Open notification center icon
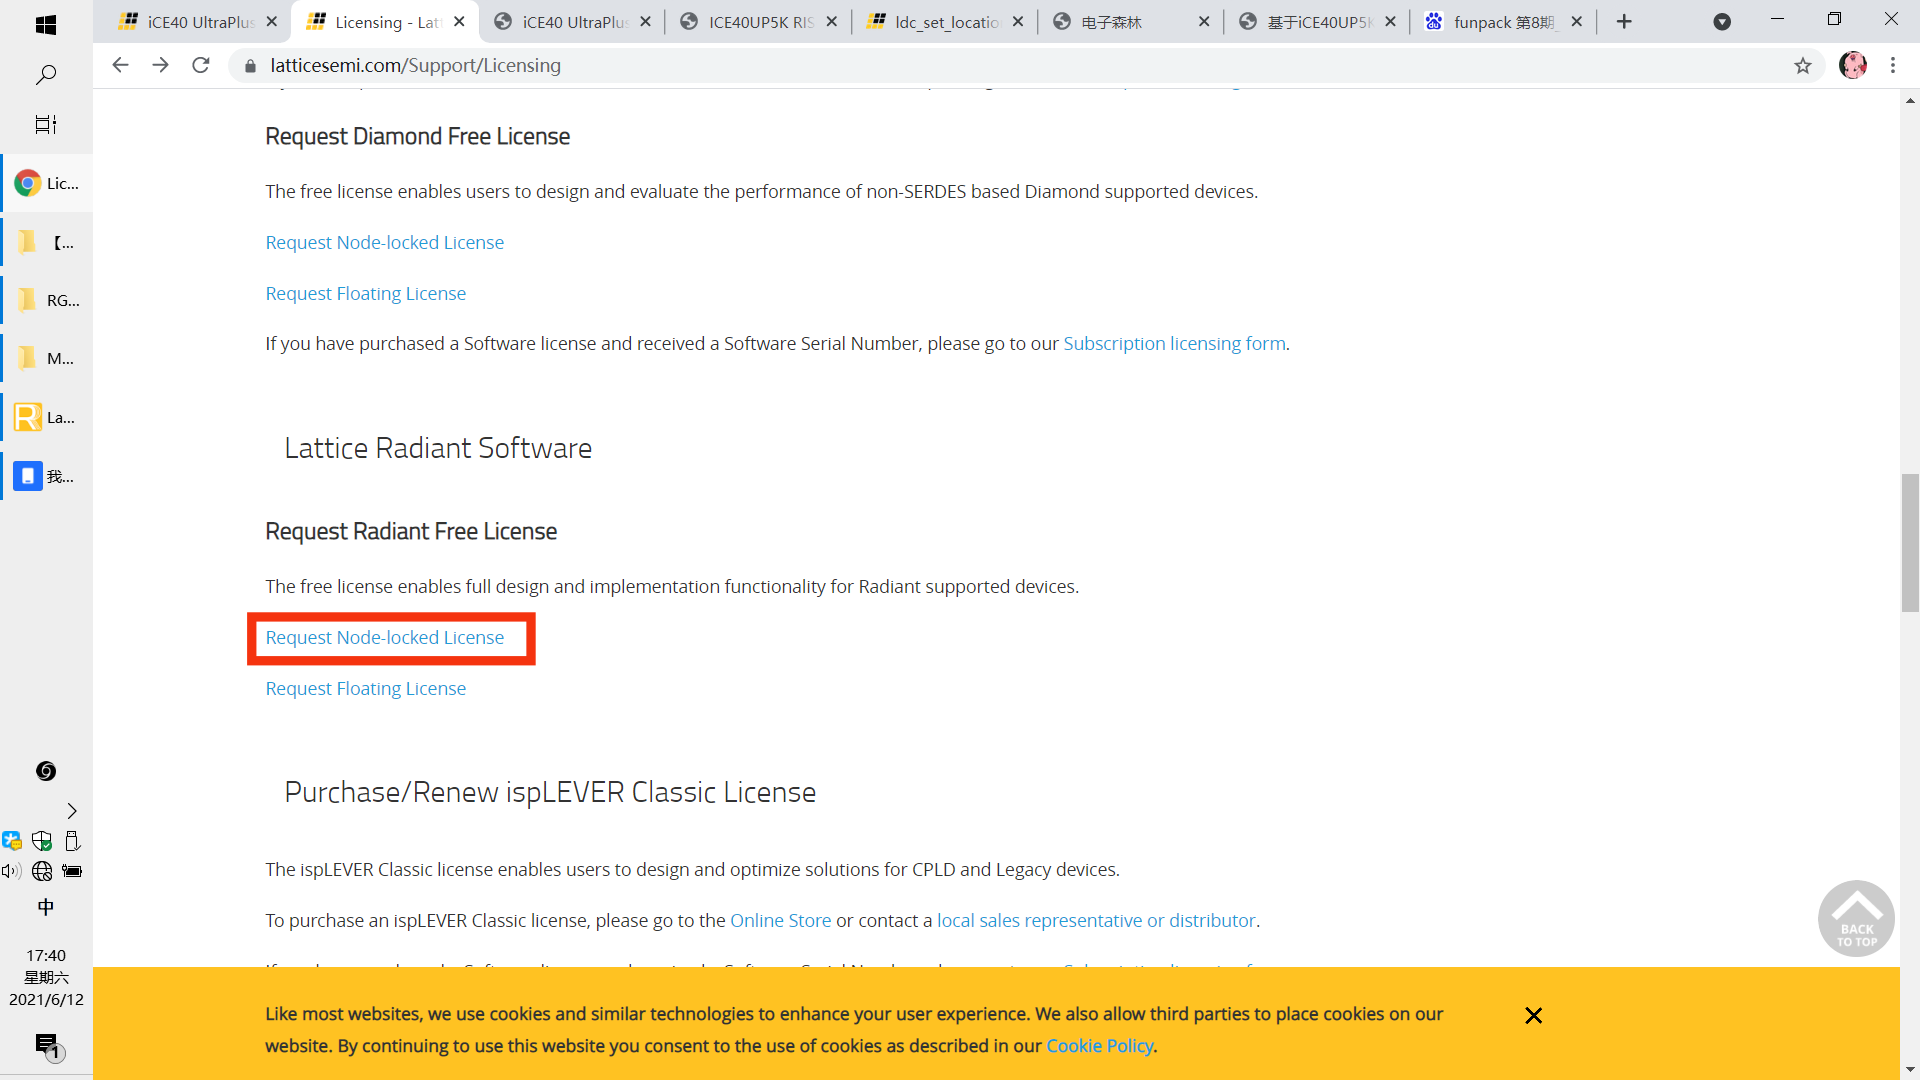This screenshot has width=1920, height=1080. point(47,1046)
